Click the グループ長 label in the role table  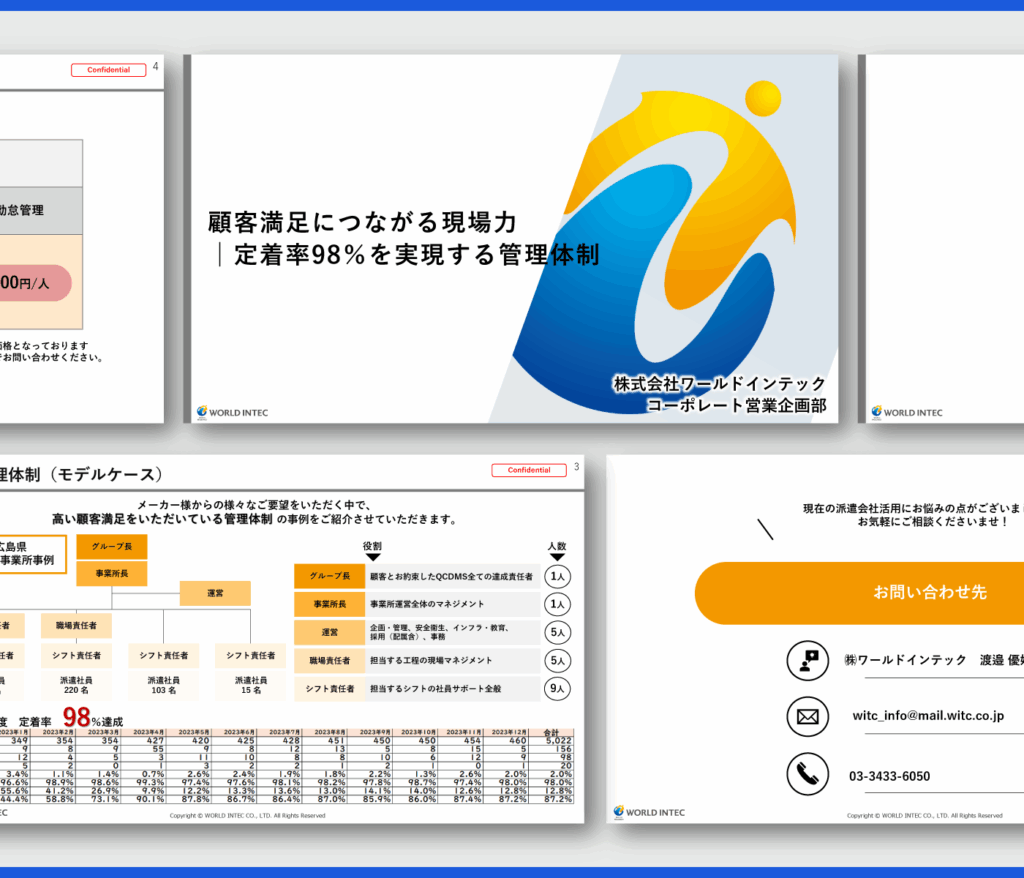pos(330,576)
